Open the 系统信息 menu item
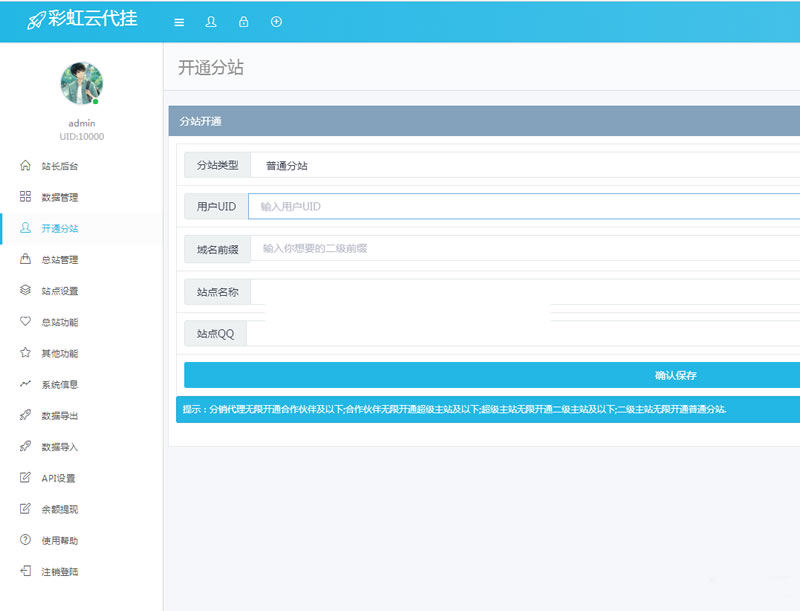800x611 pixels. tap(82, 385)
